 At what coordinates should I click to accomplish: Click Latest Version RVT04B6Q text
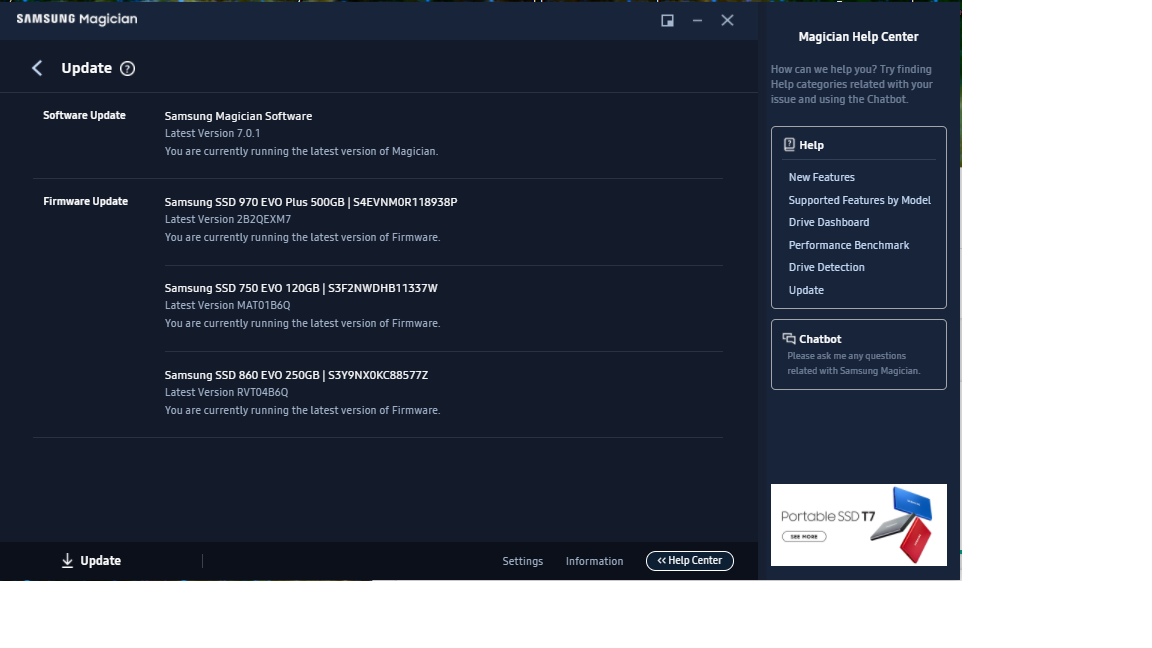(226, 392)
